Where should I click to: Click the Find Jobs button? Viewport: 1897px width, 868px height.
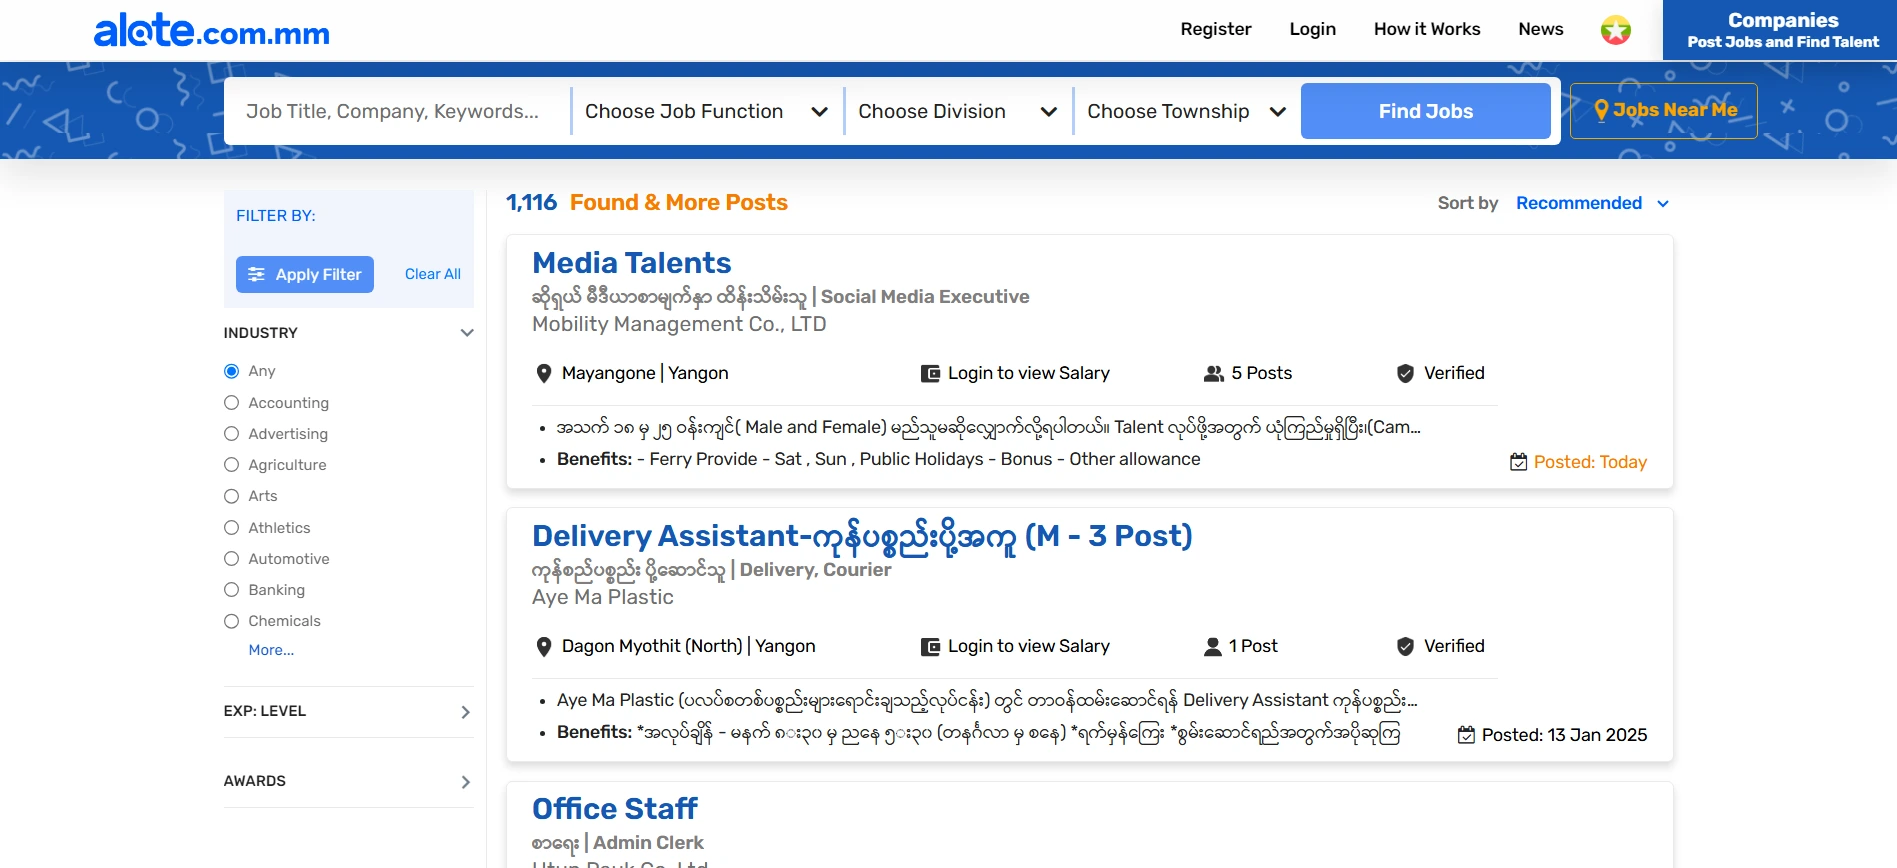tap(1425, 111)
